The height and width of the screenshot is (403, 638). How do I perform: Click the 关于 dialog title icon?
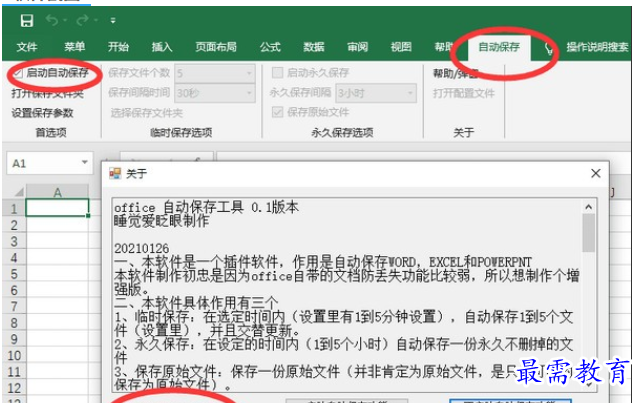pyautogui.click(x=115, y=173)
